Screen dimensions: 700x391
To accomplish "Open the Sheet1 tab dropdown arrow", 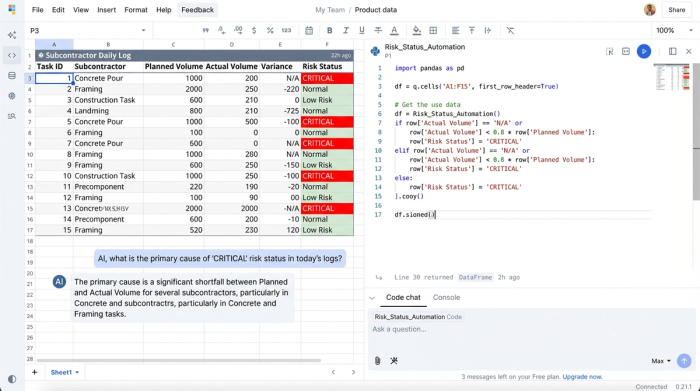I will click(77, 372).
